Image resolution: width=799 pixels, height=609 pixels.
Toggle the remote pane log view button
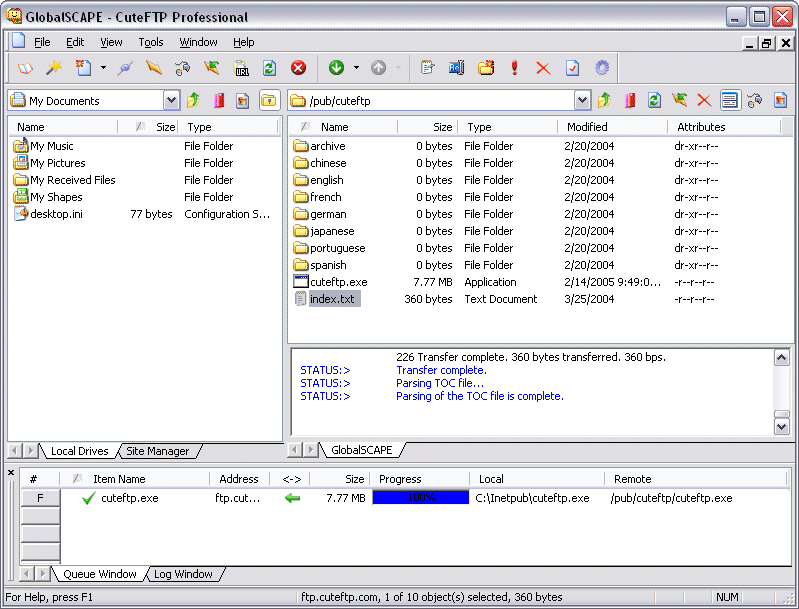(x=730, y=100)
